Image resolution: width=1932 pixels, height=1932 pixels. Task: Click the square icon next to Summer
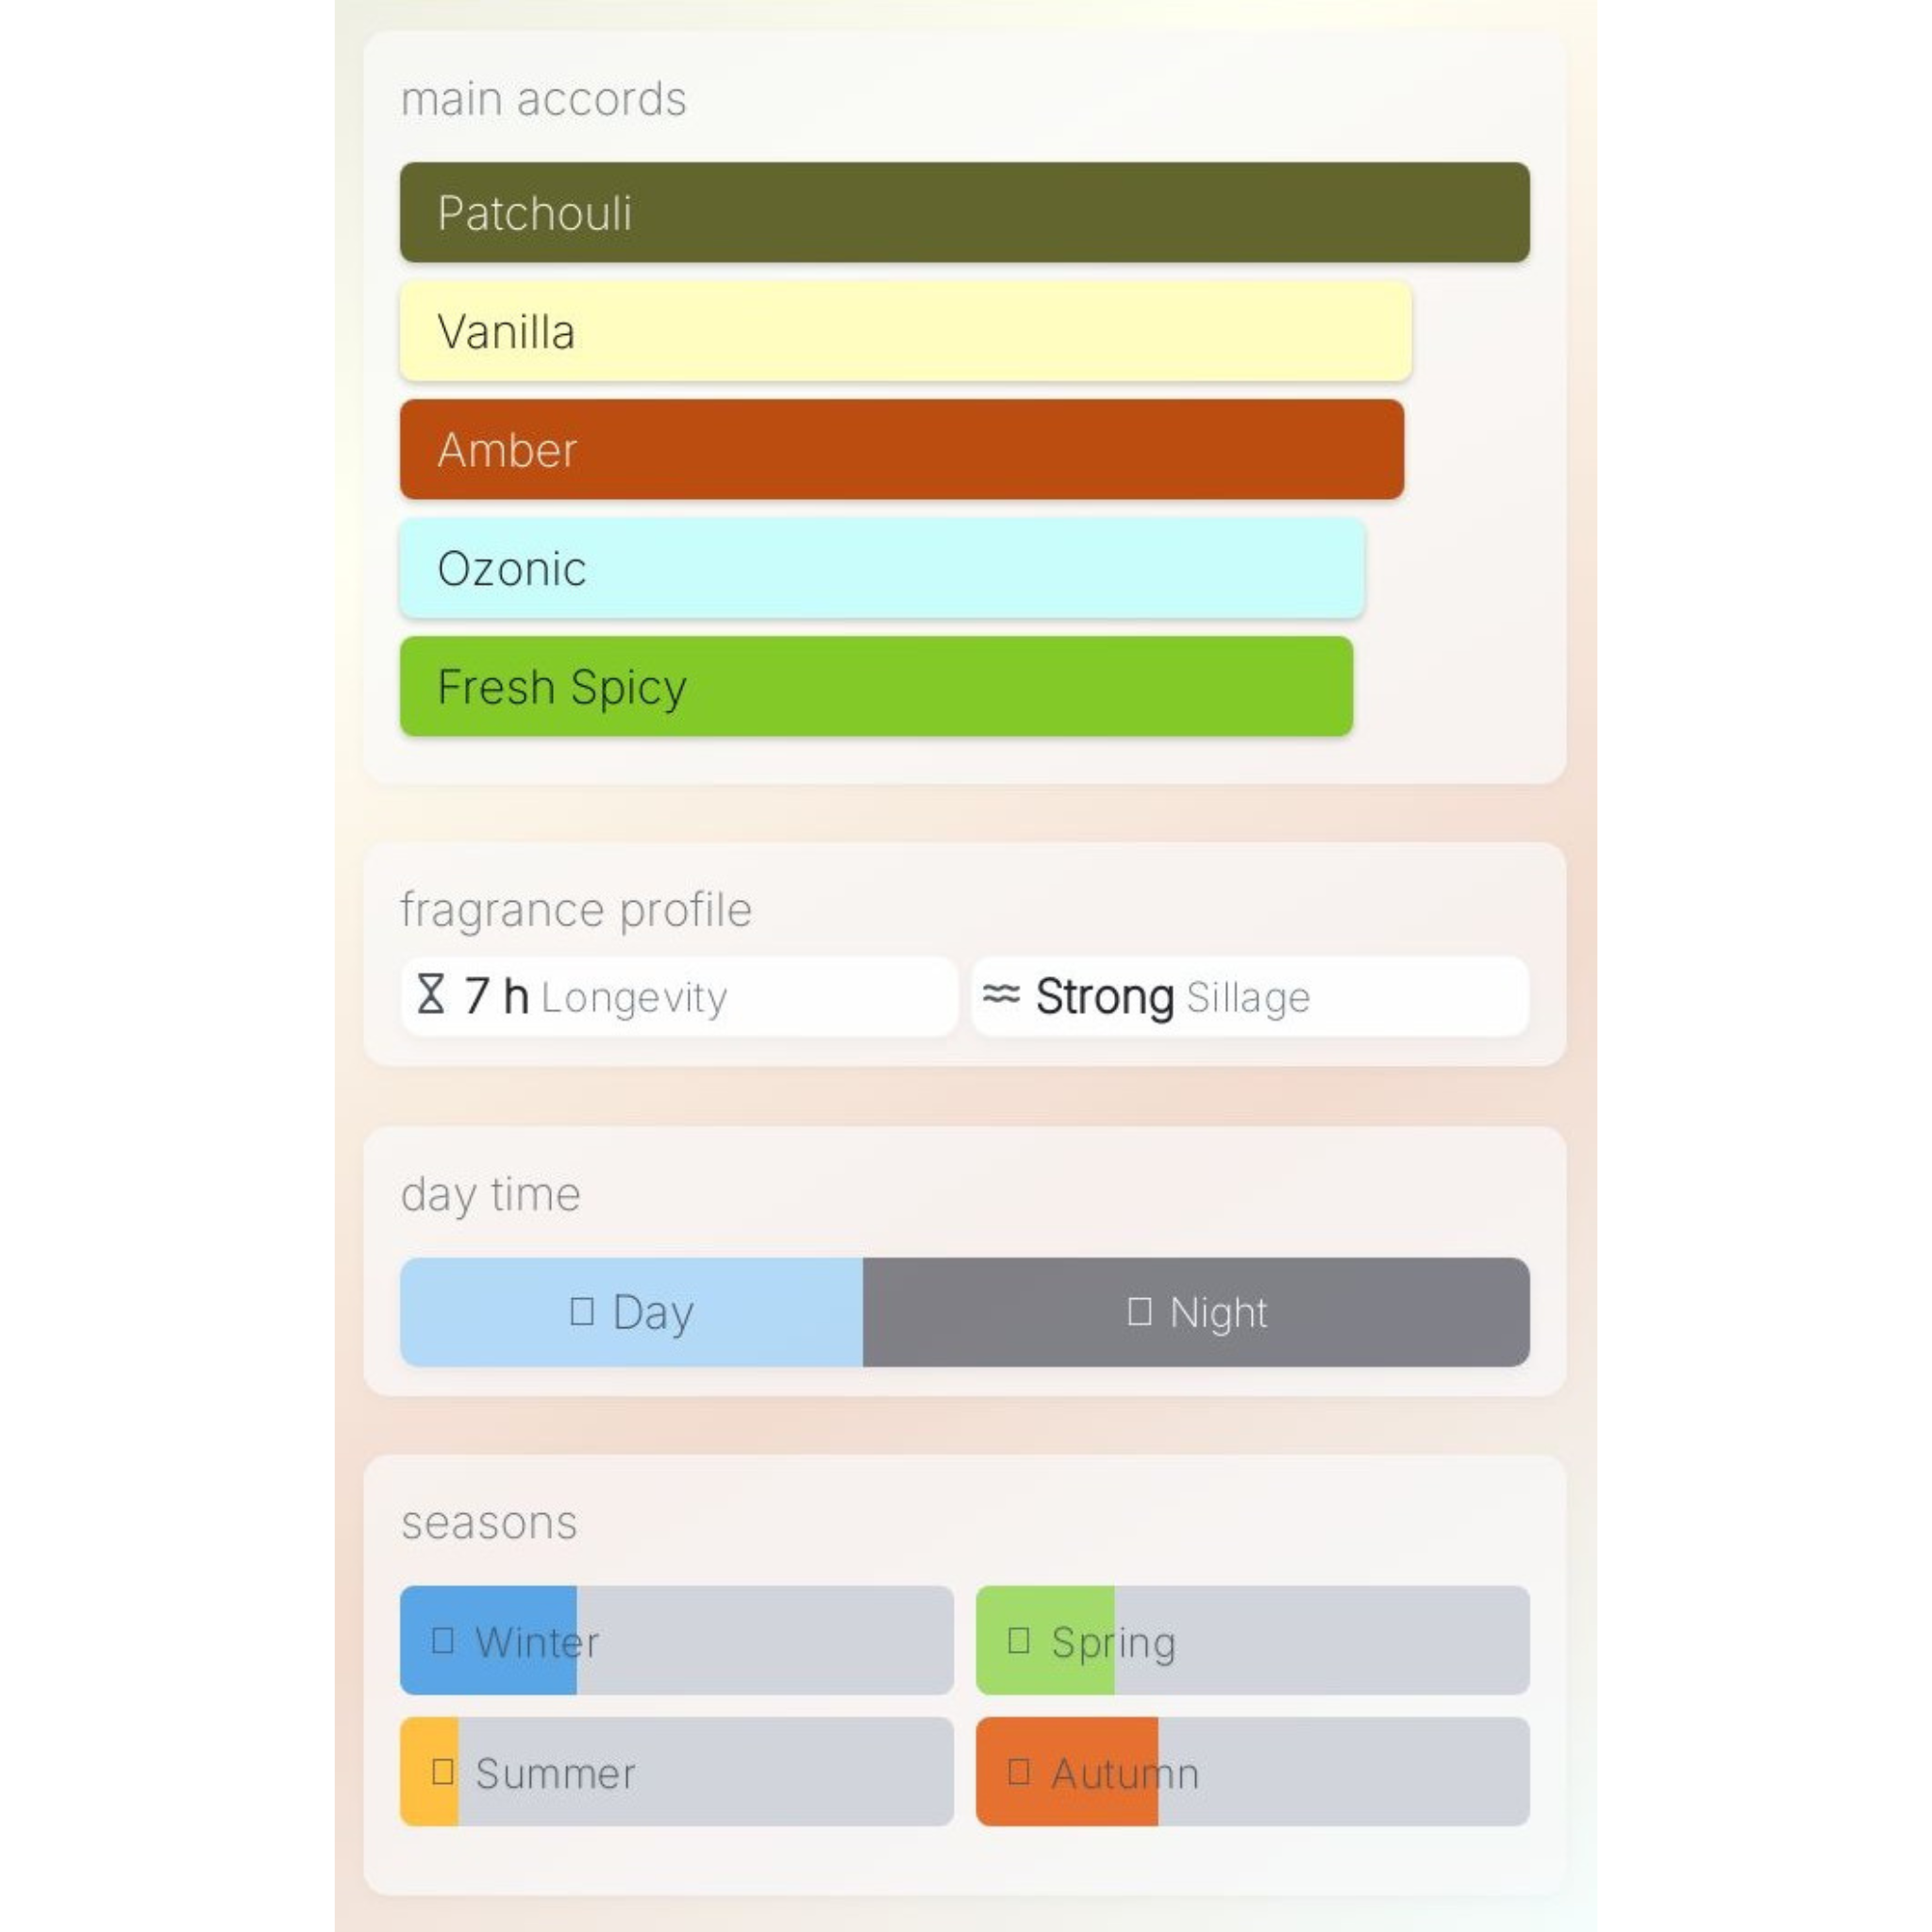coord(443,1772)
